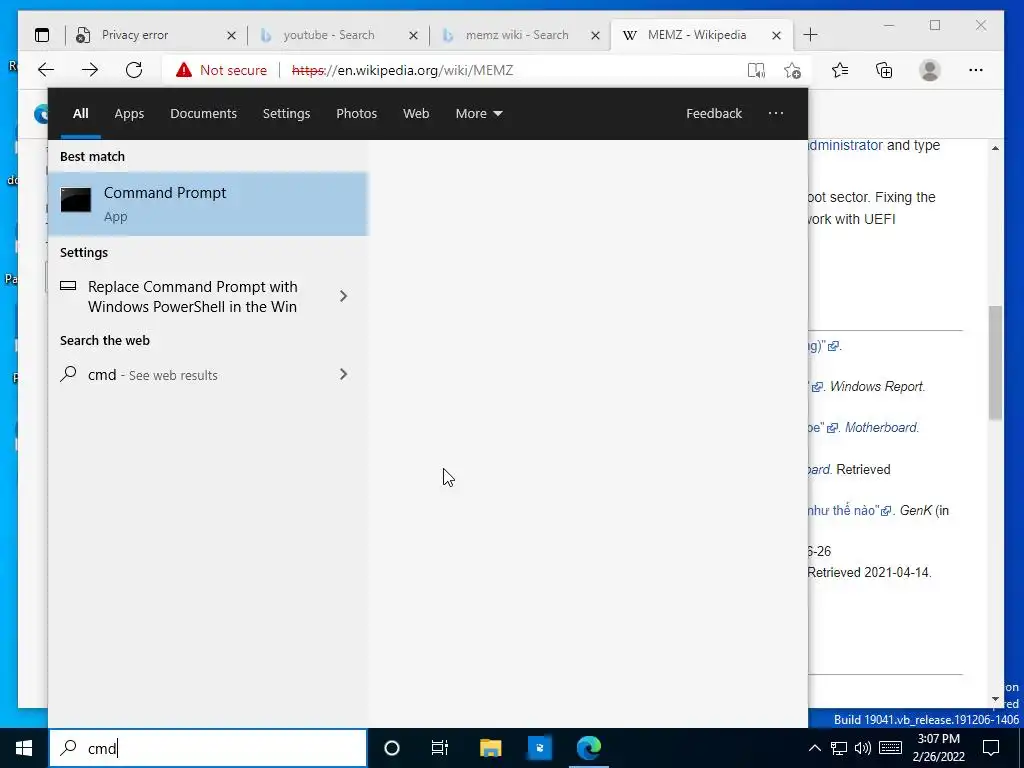Click the Wikipedia page scrollbar thumb
This screenshot has height=768, width=1024.
pyautogui.click(x=995, y=363)
